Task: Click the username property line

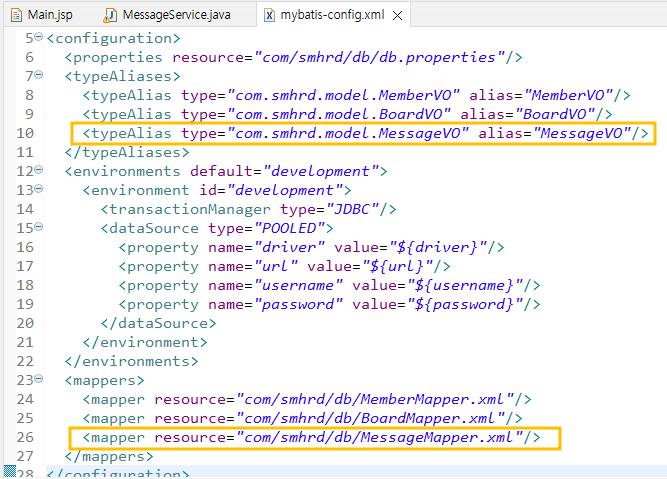Action: pyautogui.click(x=330, y=285)
